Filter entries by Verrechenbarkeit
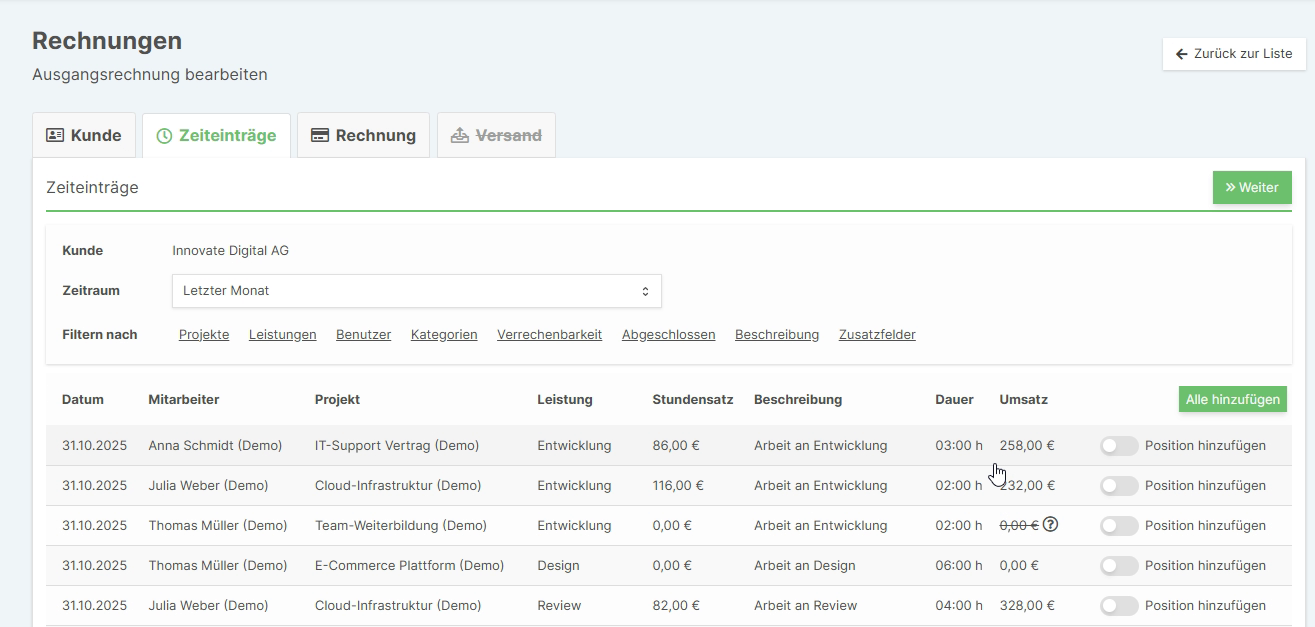 pos(549,335)
